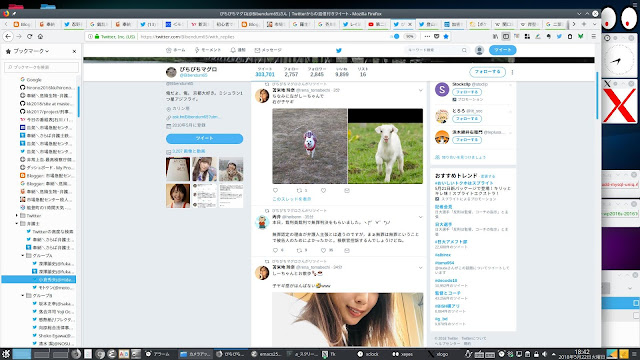Screen dimensions: 640x360
Task: Open the ask.fm link in profile bio
Action: (196, 117)
